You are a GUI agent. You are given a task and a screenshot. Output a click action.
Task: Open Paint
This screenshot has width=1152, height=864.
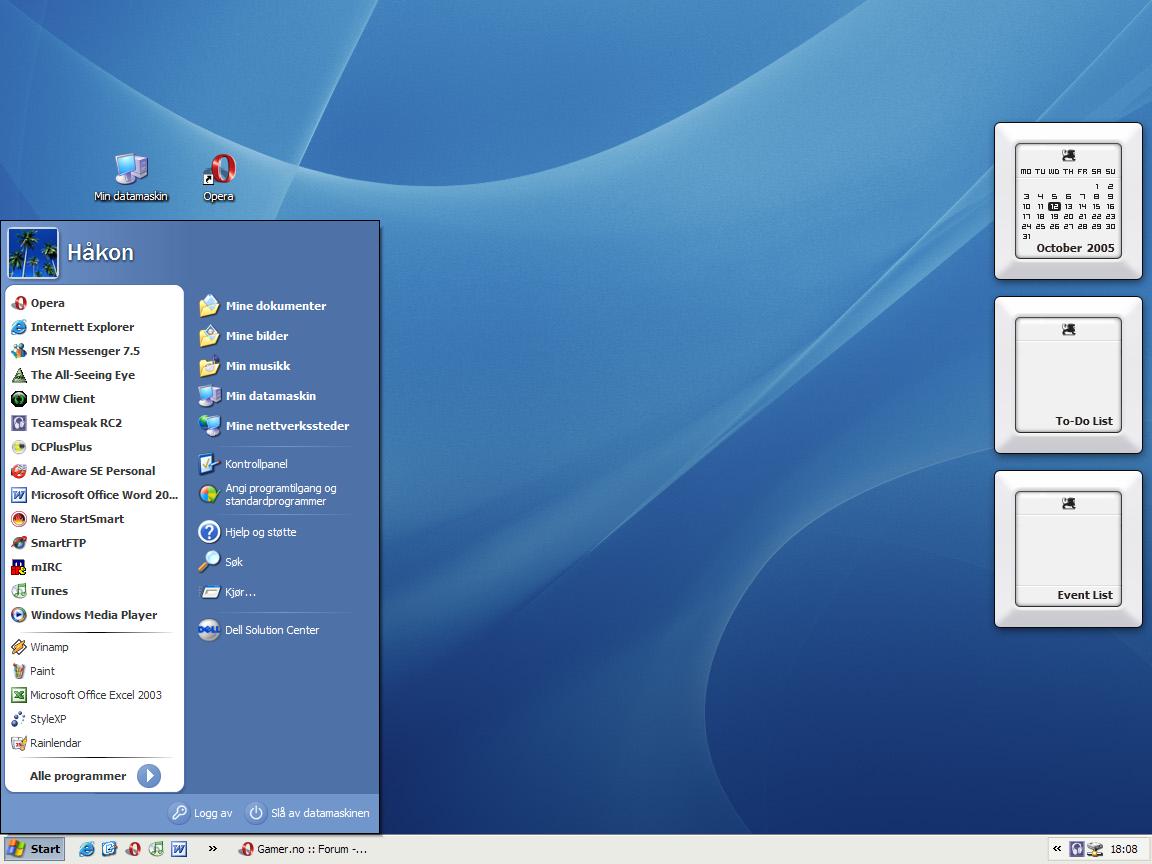coord(94,671)
